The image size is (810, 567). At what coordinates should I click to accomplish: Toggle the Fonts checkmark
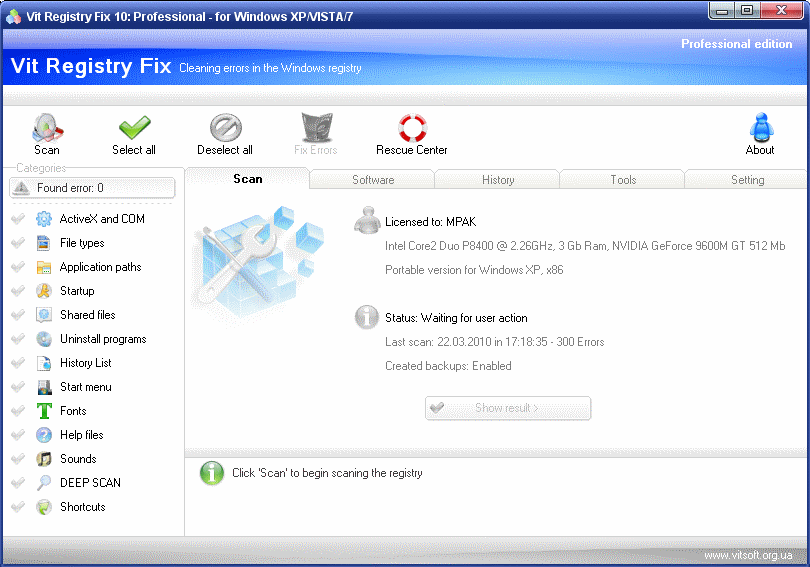18,411
